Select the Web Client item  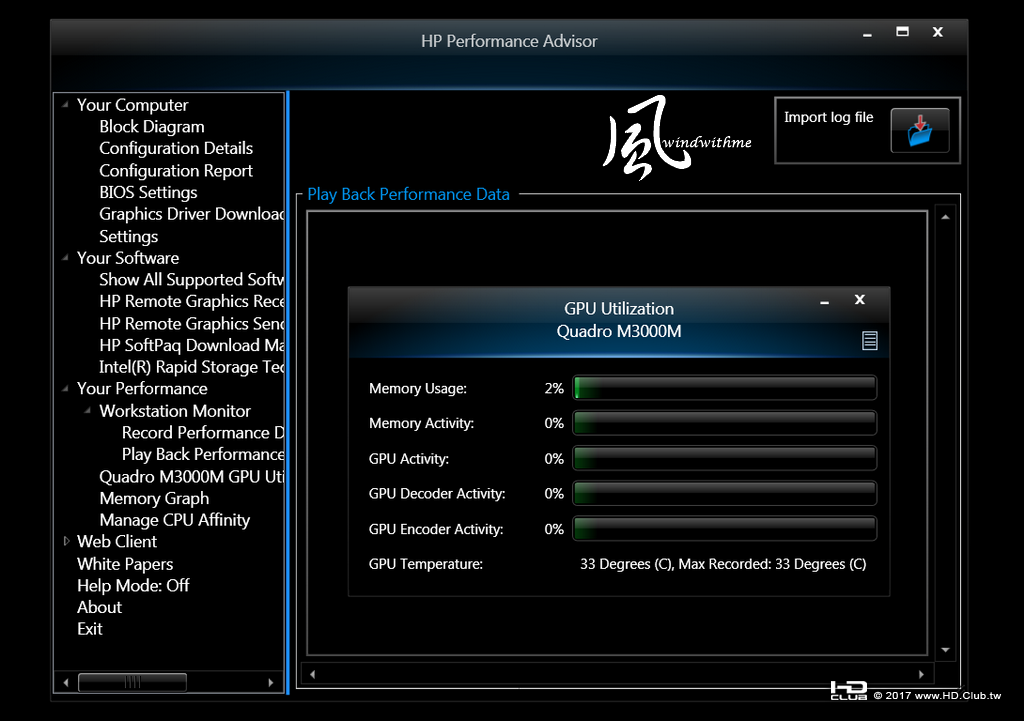[117, 541]
